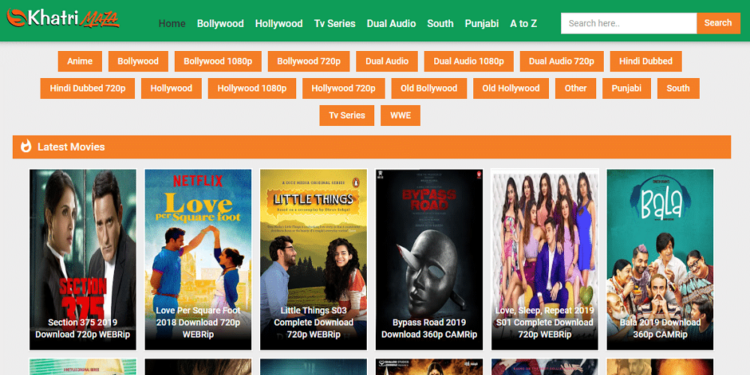Open the Section 375 movie poster
This screenshot has height=375, width=750.
click(83, 259)
